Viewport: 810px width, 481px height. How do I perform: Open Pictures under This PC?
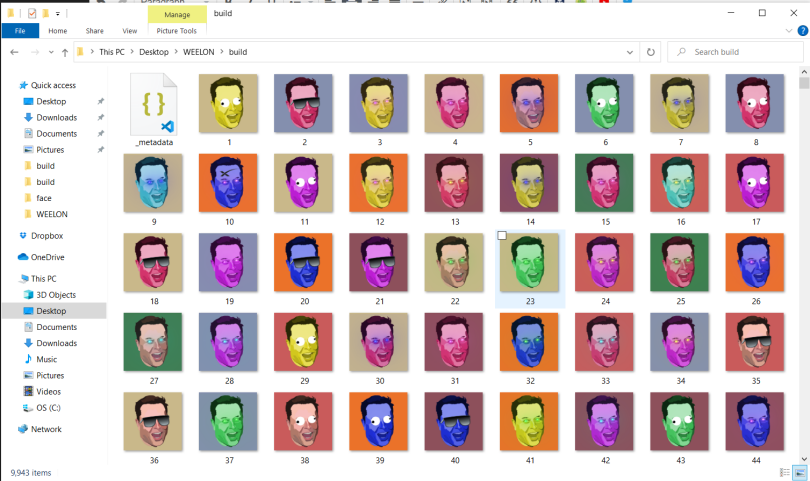(44, 375)
